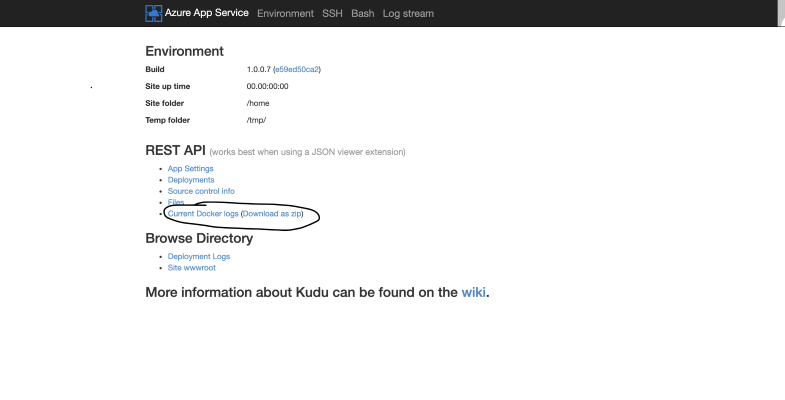785x400 pixels.
Task: Open the Current Docker logs link
Action: point(203,214)
